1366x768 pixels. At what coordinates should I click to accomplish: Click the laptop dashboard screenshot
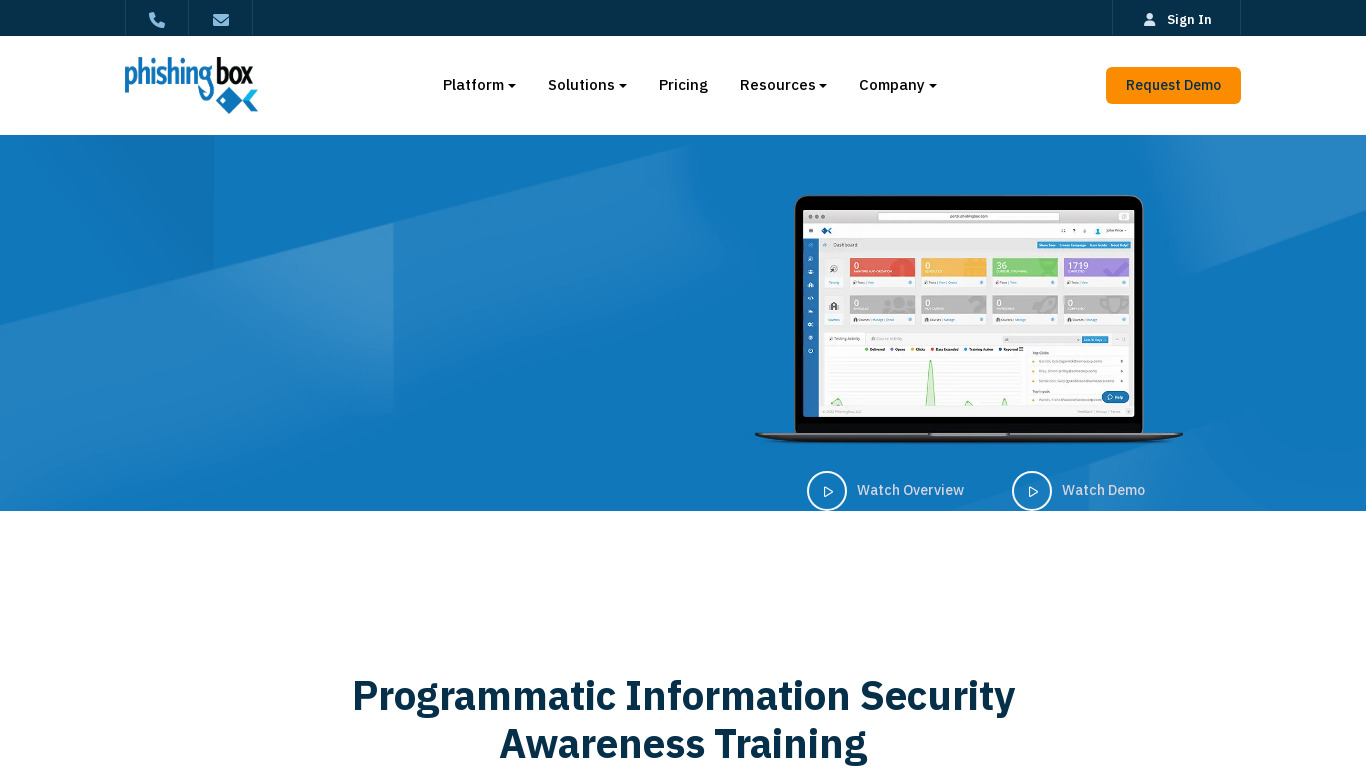(x=968, y=319)
